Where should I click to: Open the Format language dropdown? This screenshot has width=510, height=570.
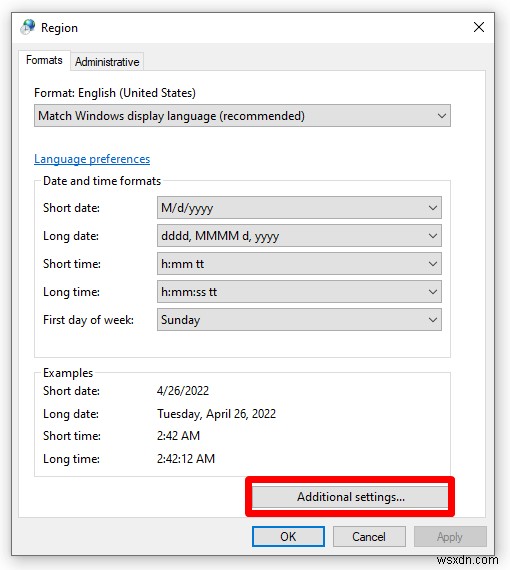tap(242, 116)
